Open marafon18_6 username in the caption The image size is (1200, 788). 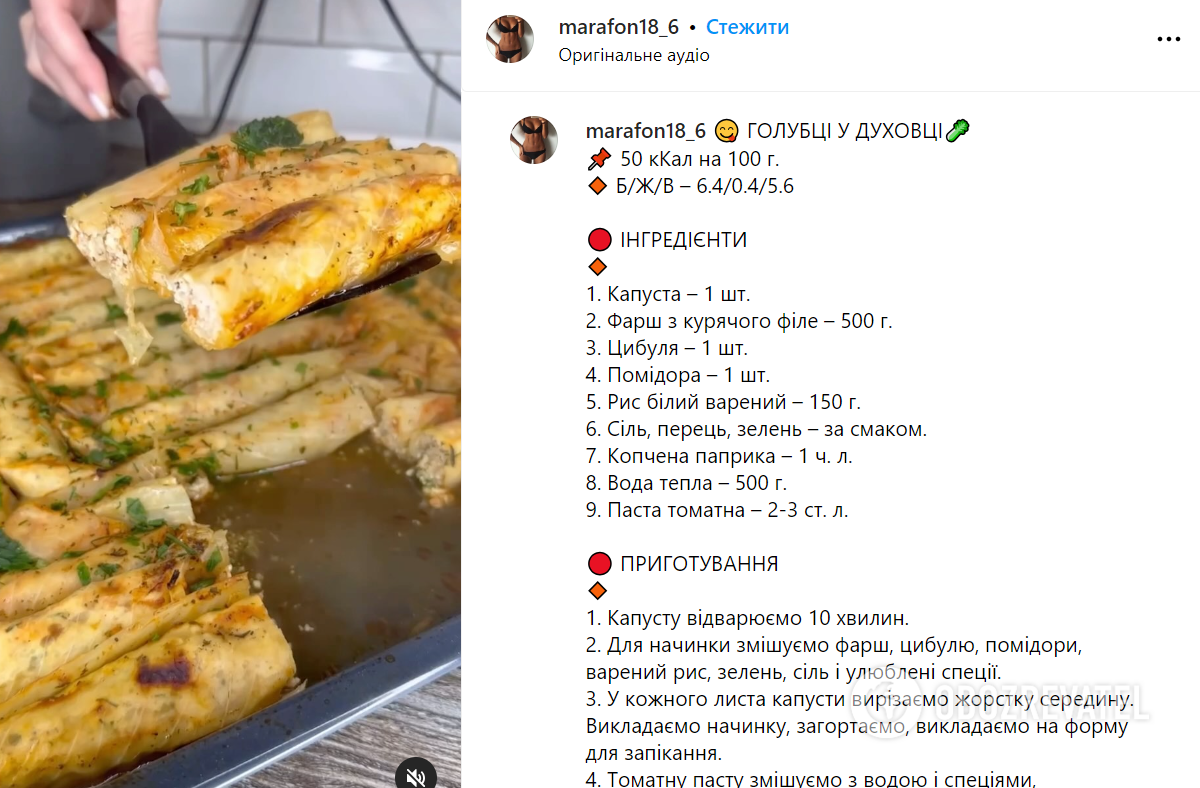pos(646,131)
